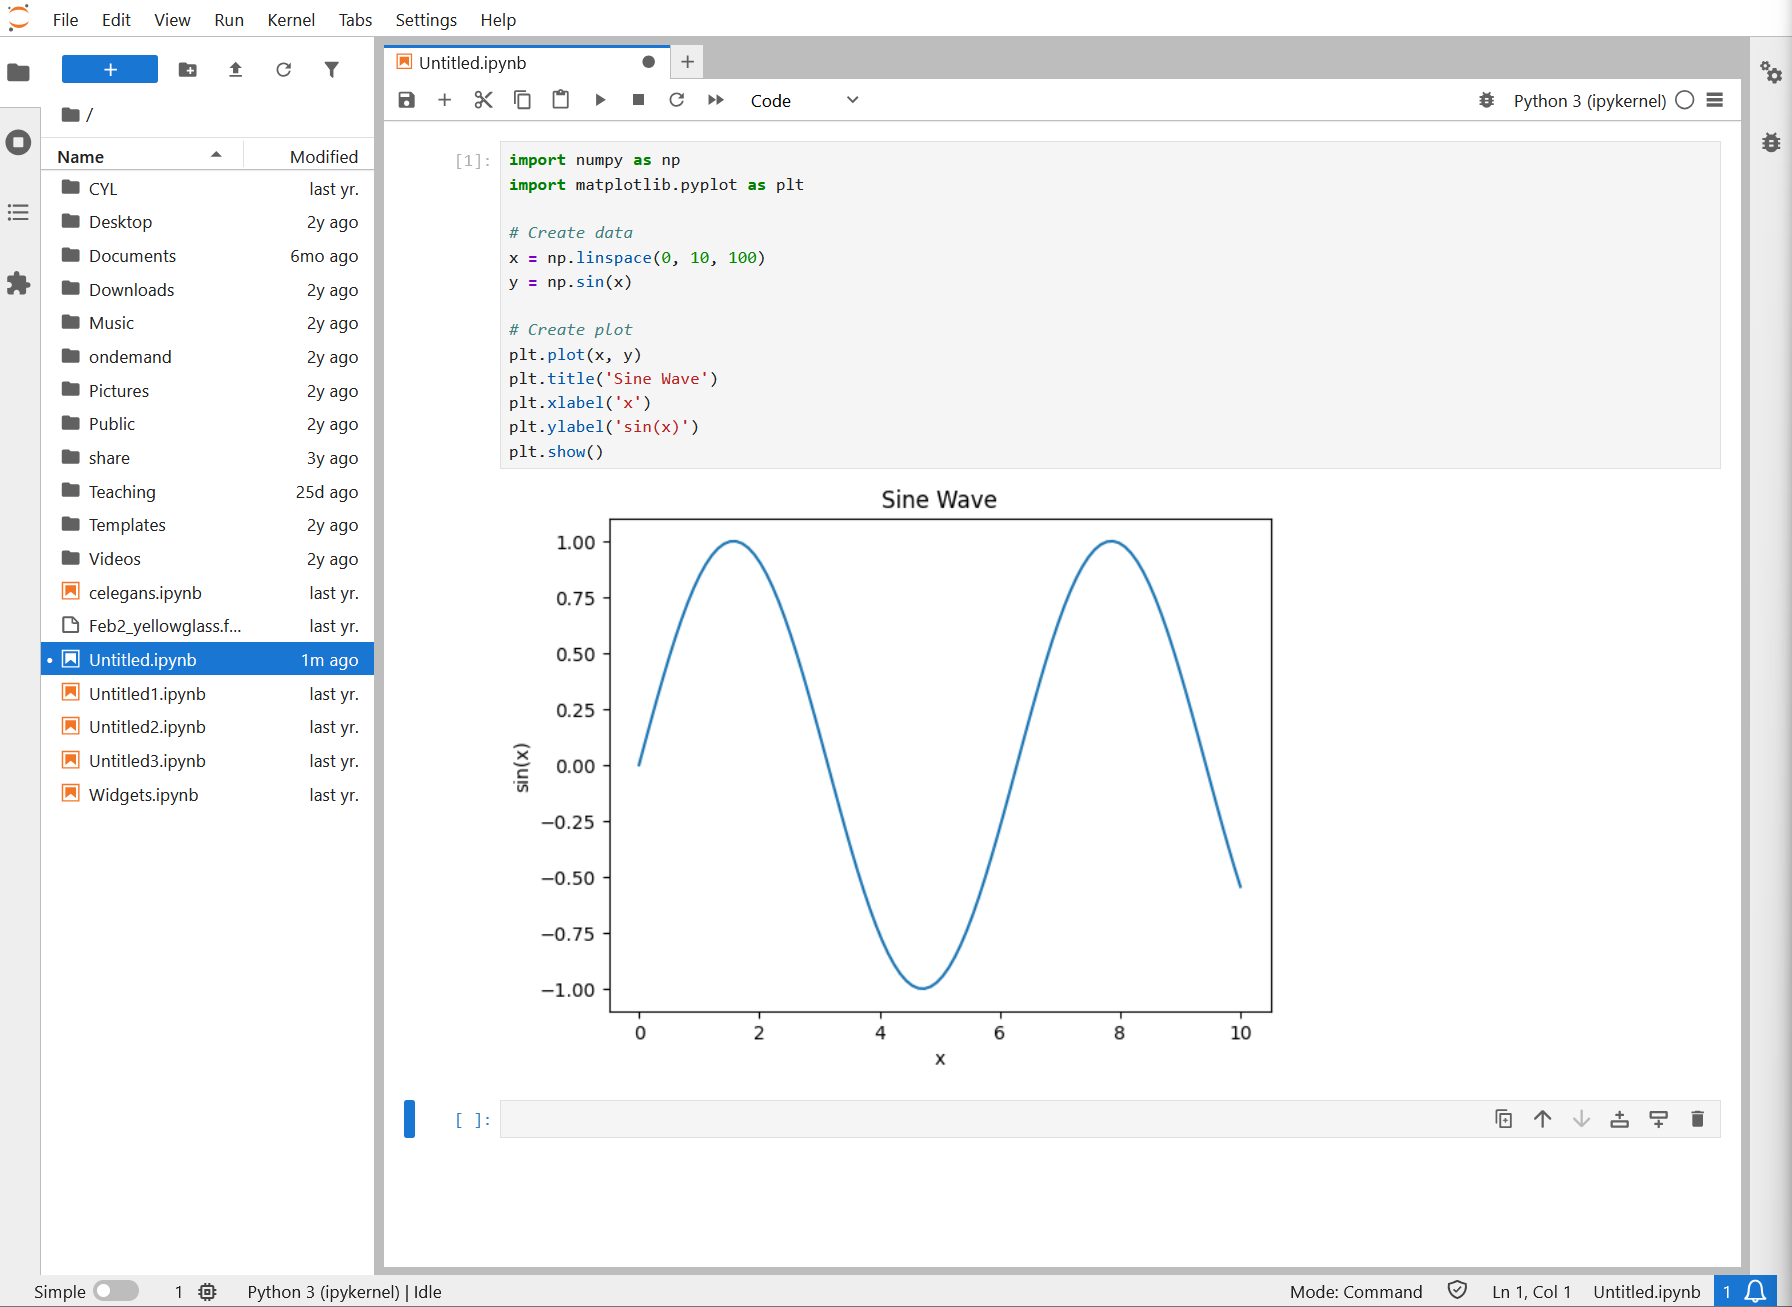The image size is (1792, 1307).
Task: Insert a cell below the empty cell
Action: click(1658, 1119)
